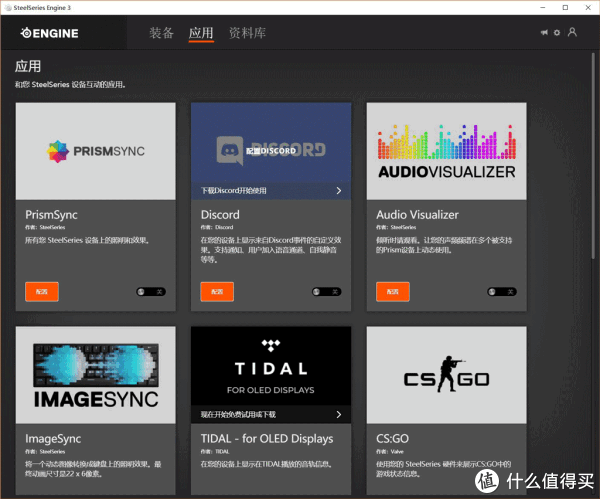Click the ImageSync app title
This screenshot has height=499, width=600.
(x=53, y=439)
